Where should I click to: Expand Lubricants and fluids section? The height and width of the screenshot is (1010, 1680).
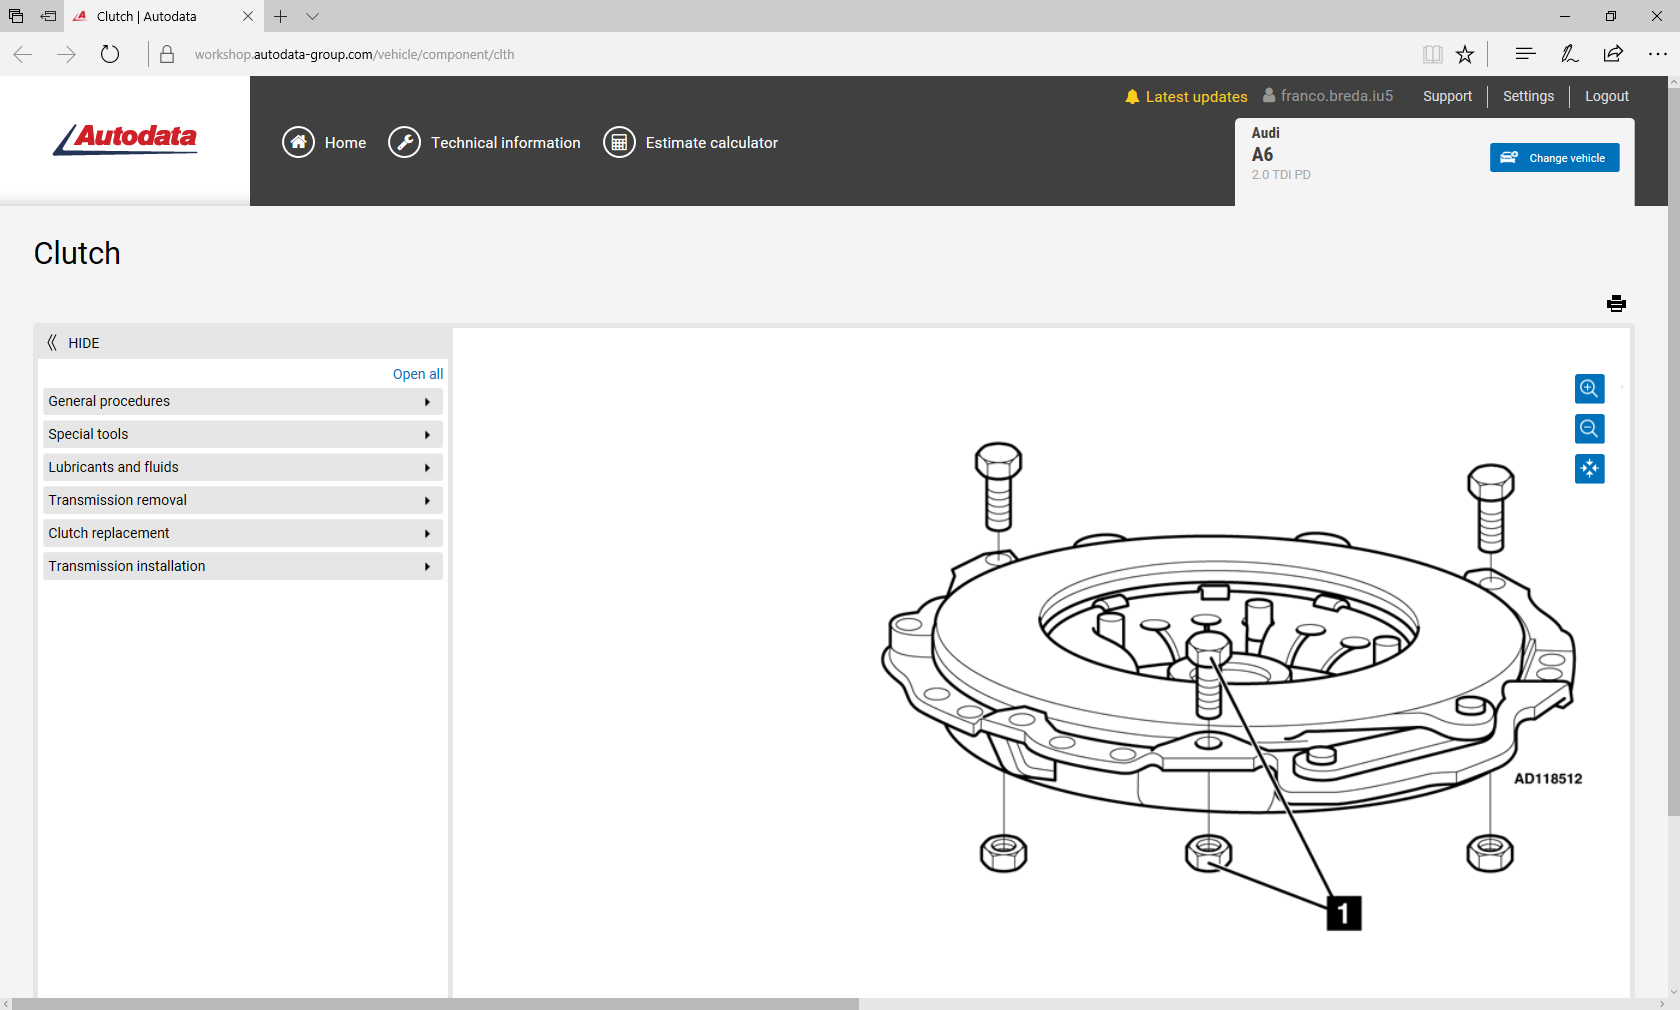[243, 467]
